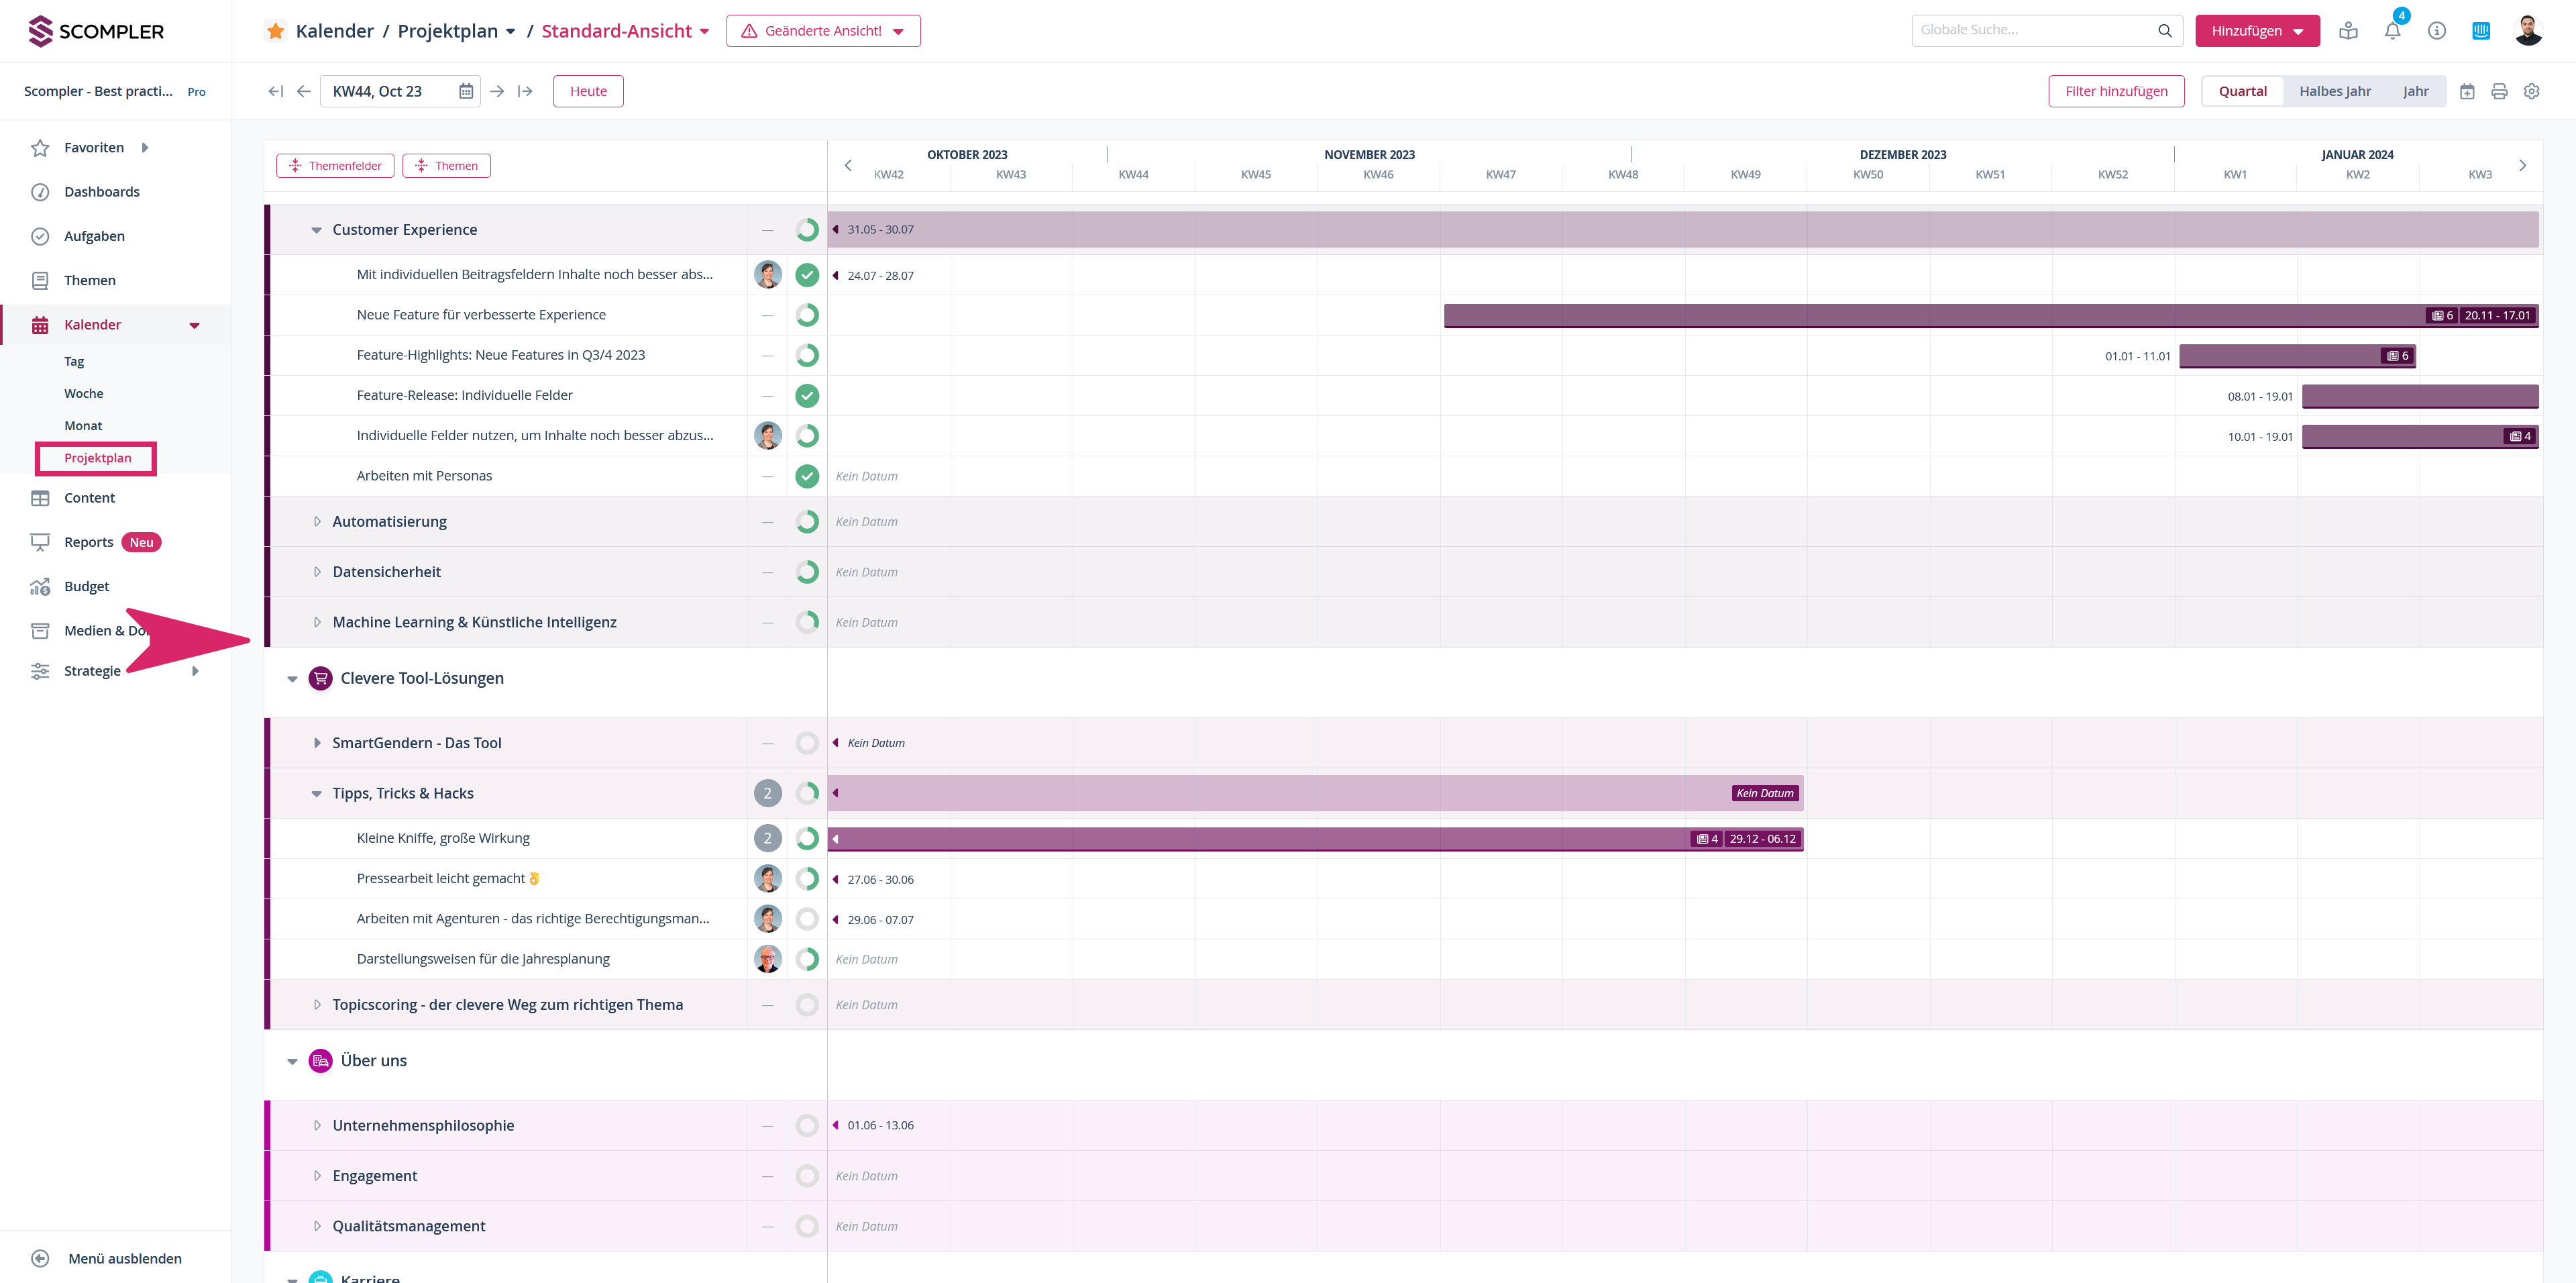The height and width of the screenshot is (1283, 2576).
Task: Jump to first date arrow icon
Action: coord(275,91)
